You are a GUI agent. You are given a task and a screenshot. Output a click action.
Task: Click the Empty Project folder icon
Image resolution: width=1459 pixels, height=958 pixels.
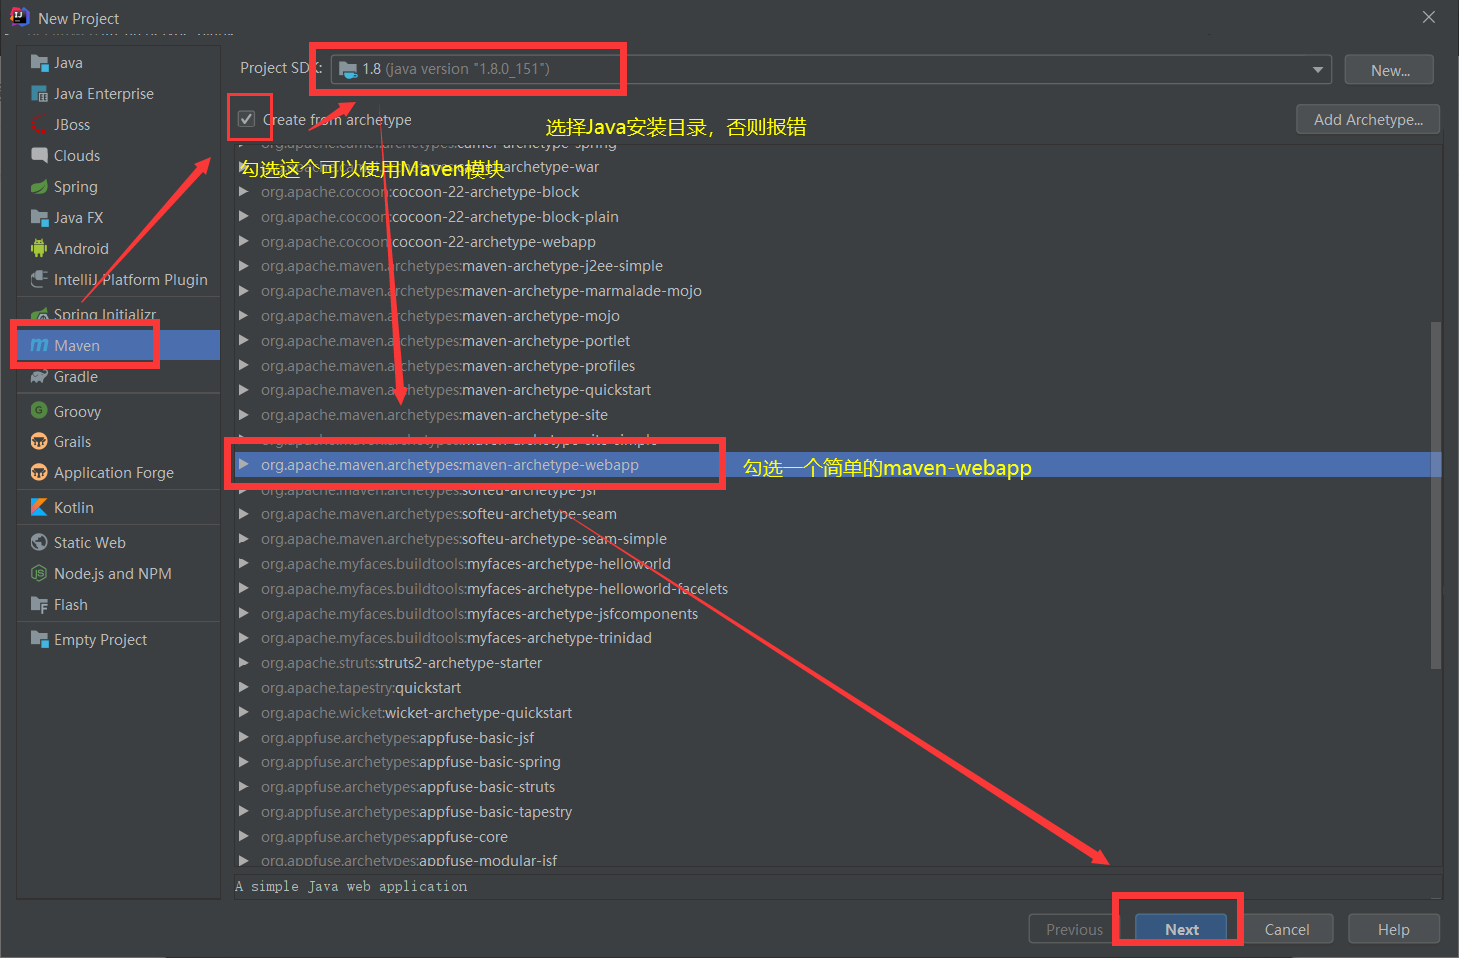click(x=39, y=640)
